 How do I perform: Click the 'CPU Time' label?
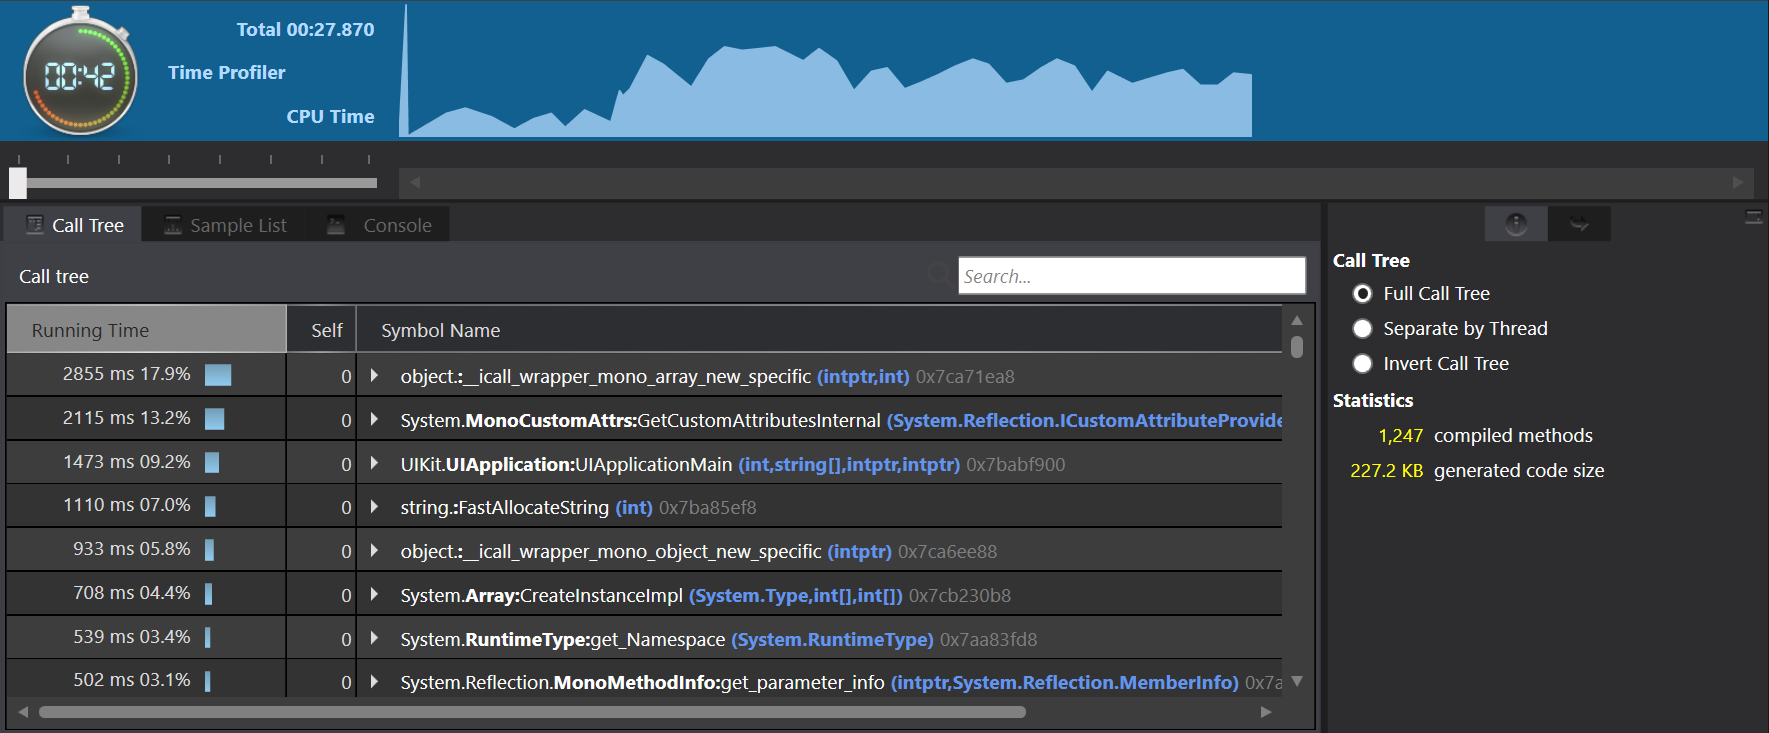point(330,117)
